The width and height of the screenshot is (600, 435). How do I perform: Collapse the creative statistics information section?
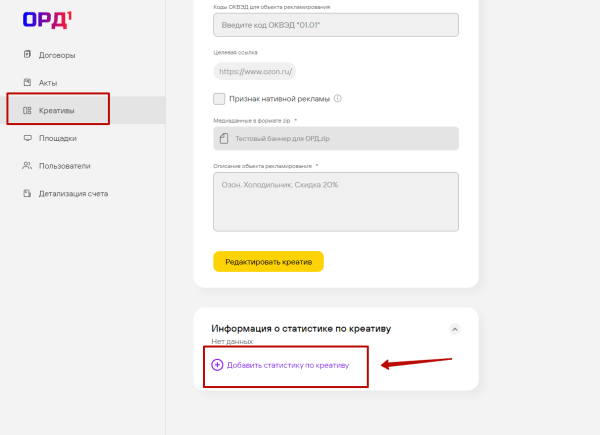(454, 328)
